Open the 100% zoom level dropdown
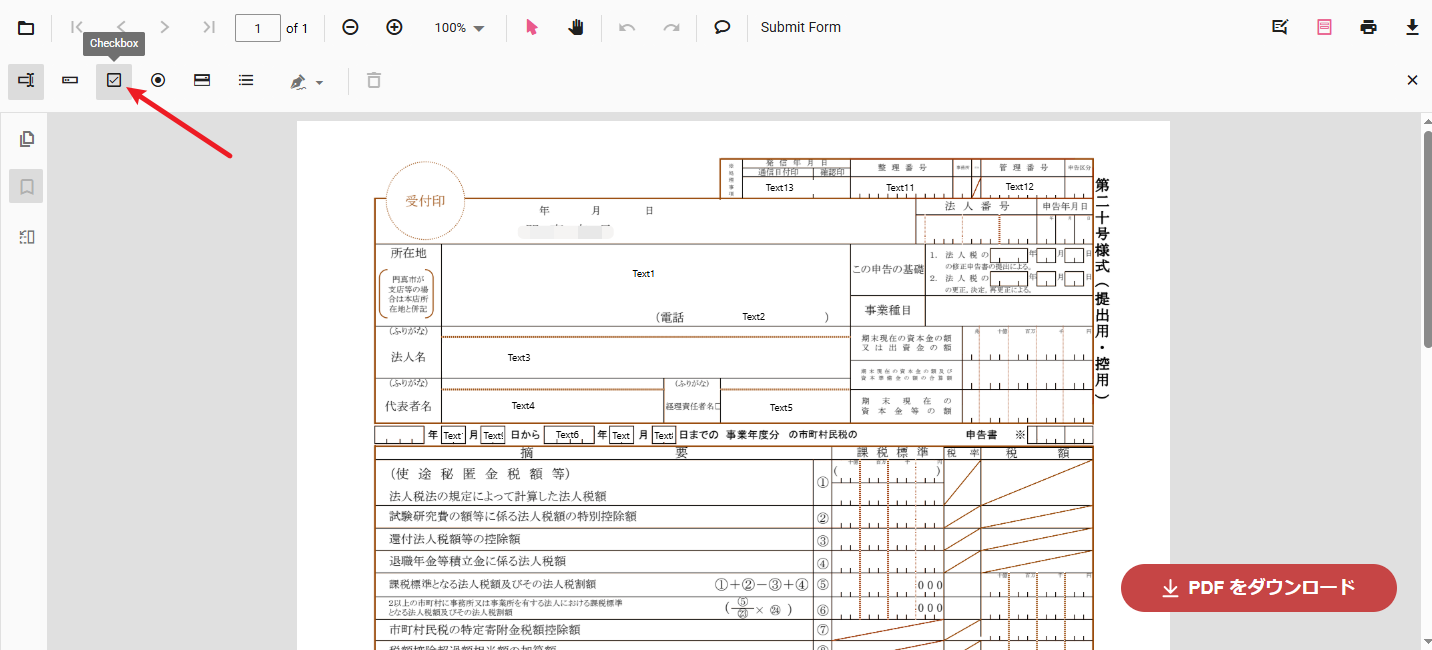Screen dimensions: 1432x650 tap(459, 28)
